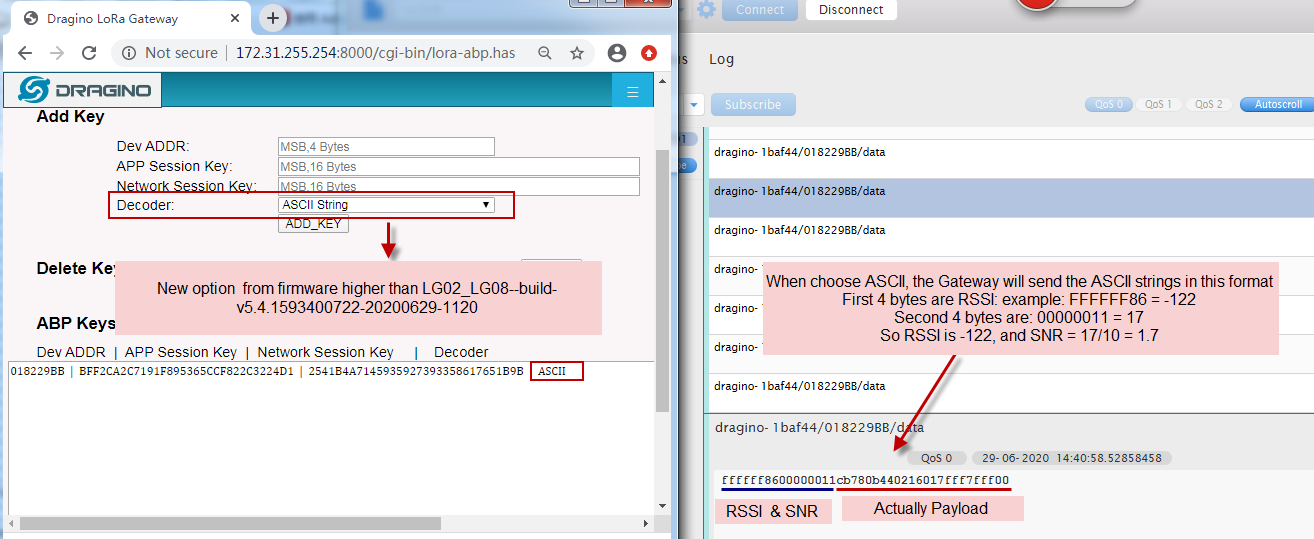Click the vertical page scrollbar in Chrome
The height and width of the screenshot is (539, 1314).
(662, 281)
